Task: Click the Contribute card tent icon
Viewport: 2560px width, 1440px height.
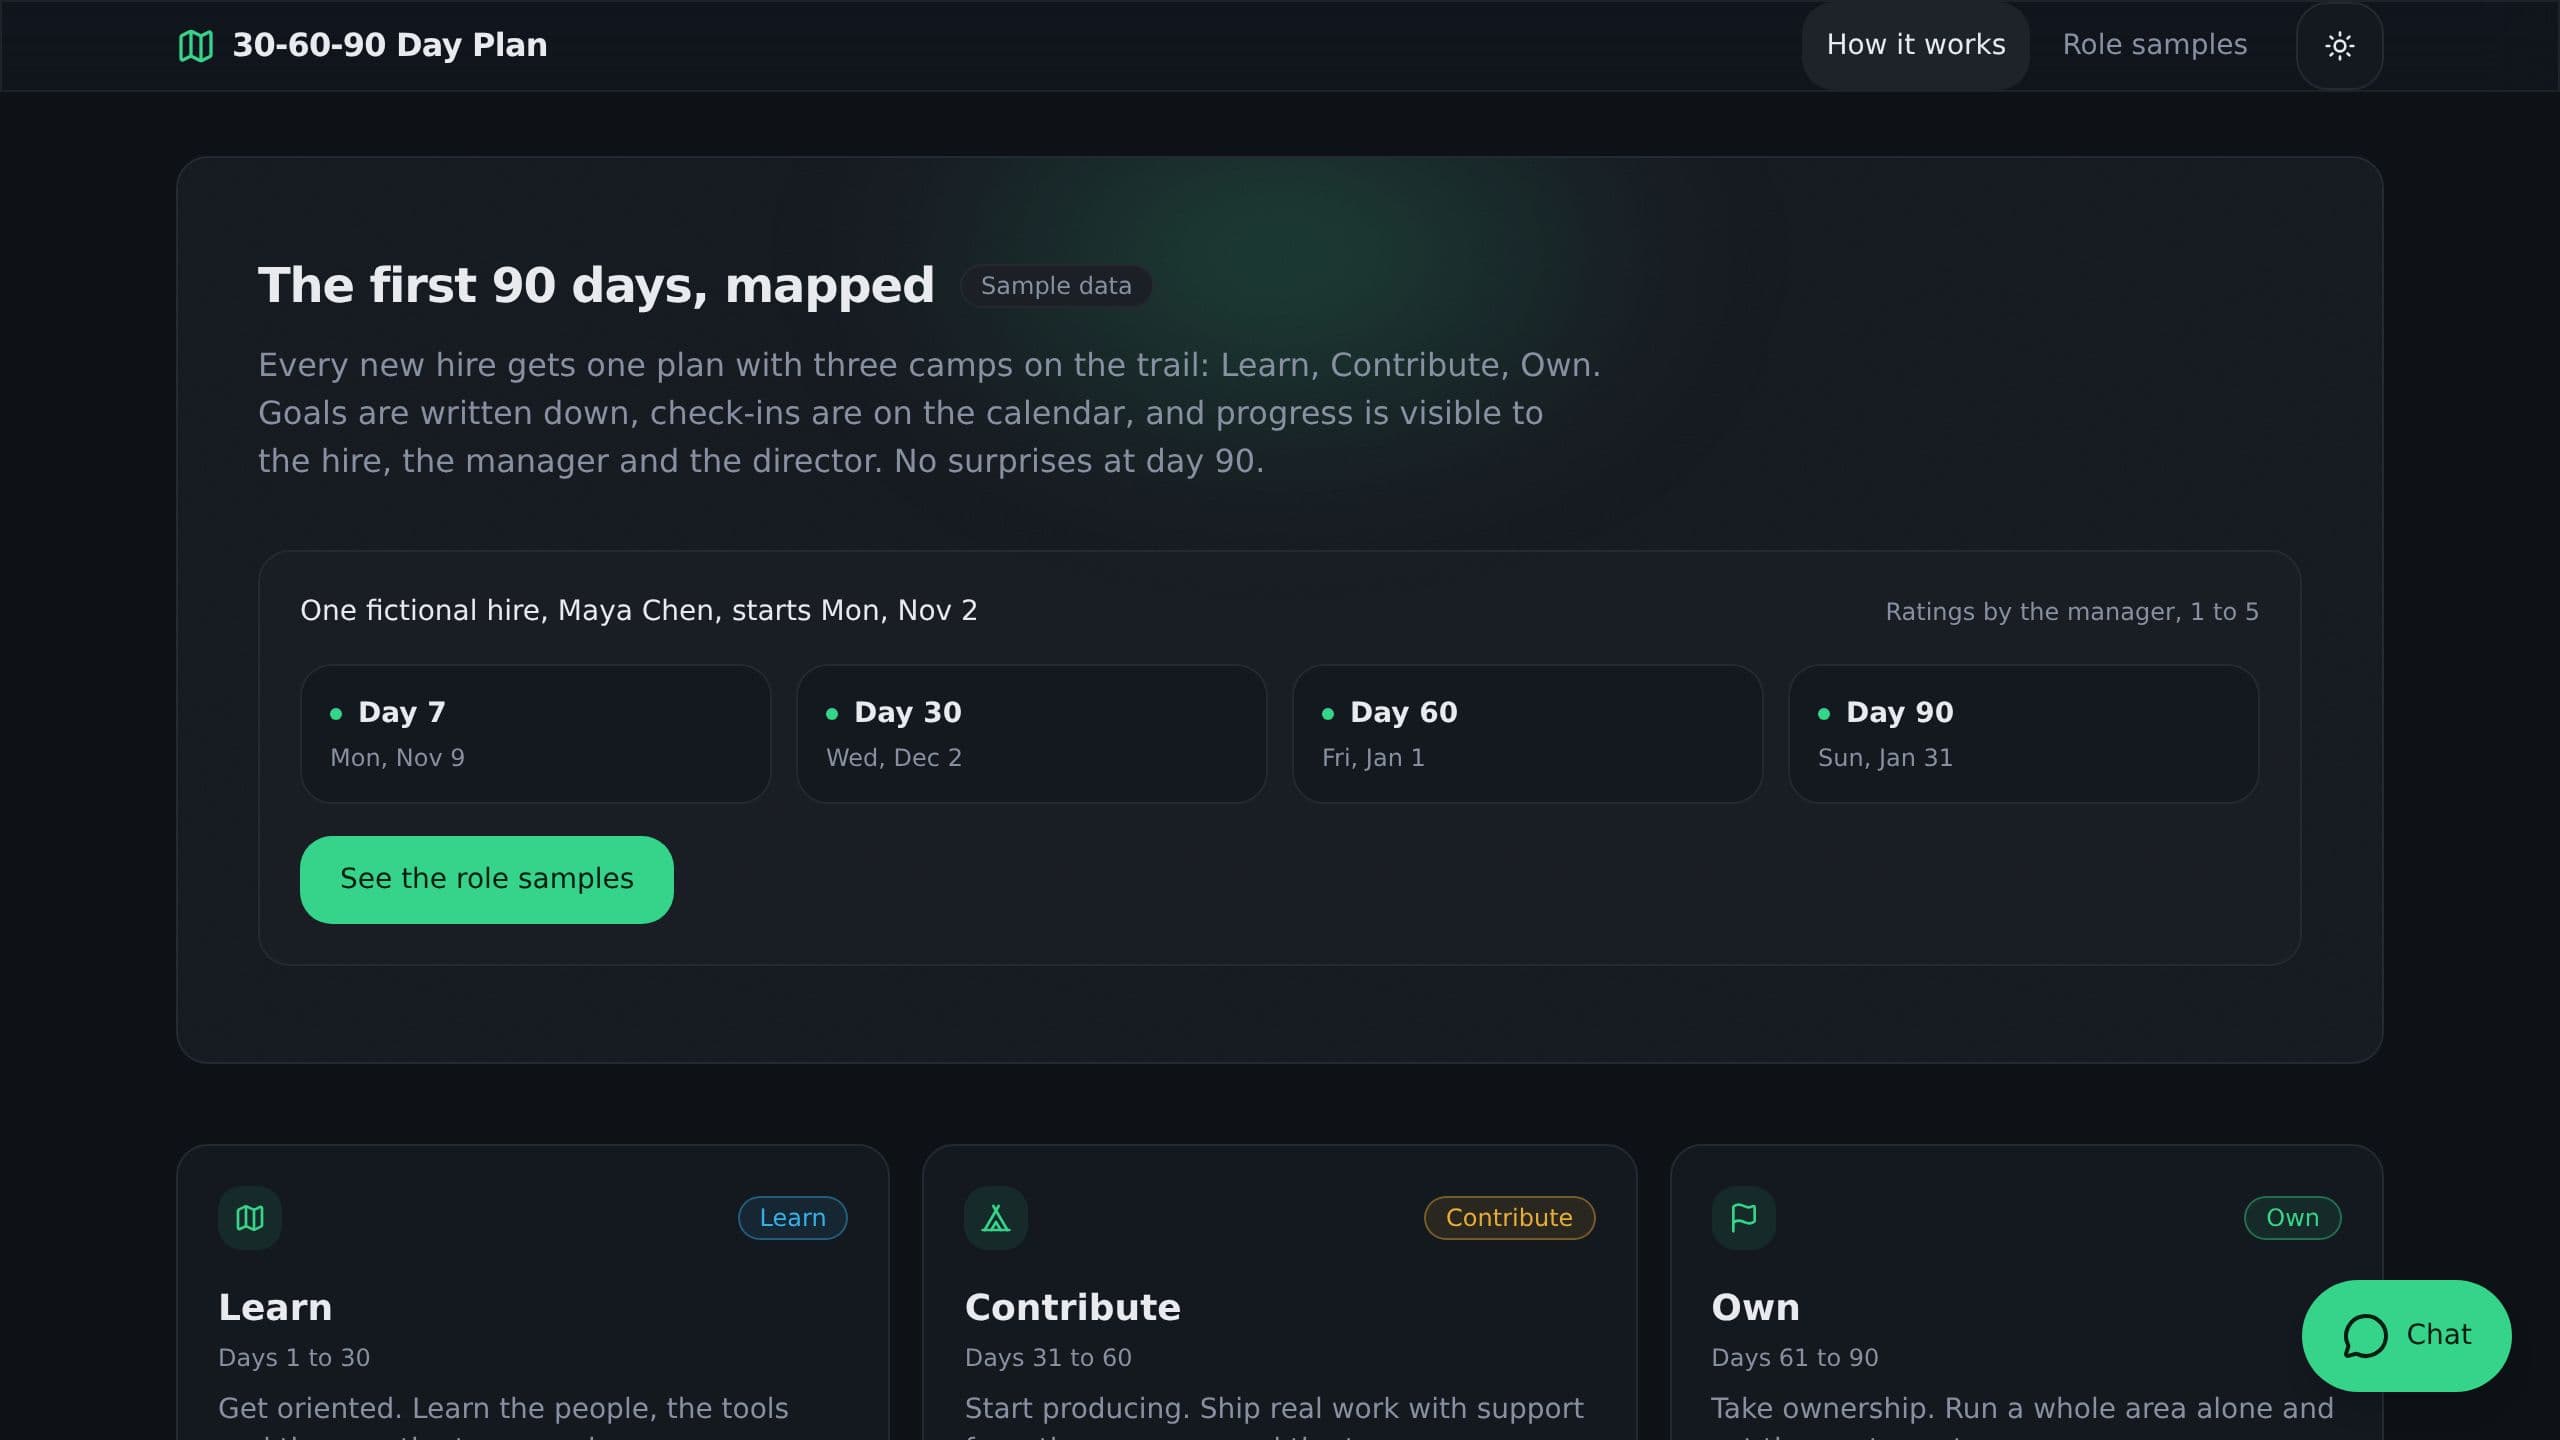Action: tap(996, 1217)
